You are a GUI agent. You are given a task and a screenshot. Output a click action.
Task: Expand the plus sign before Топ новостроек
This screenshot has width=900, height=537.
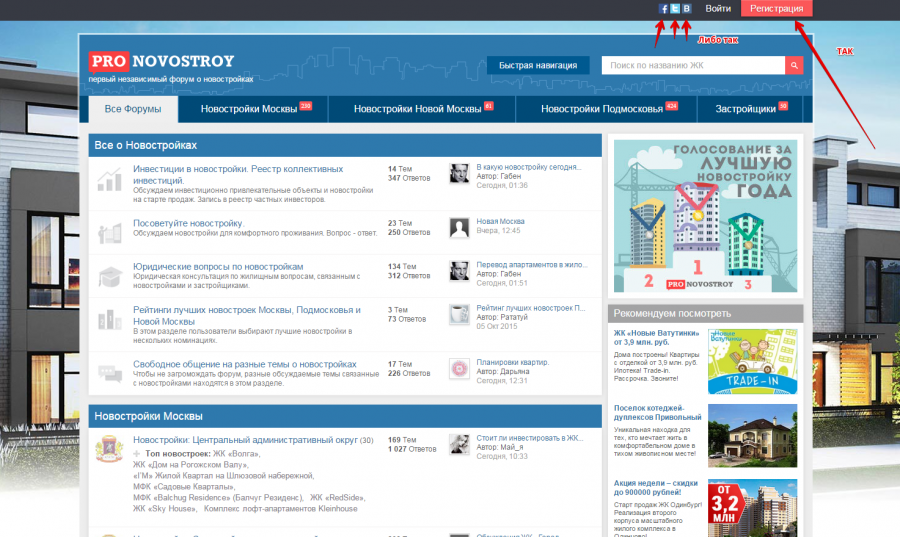coord(137,454)
